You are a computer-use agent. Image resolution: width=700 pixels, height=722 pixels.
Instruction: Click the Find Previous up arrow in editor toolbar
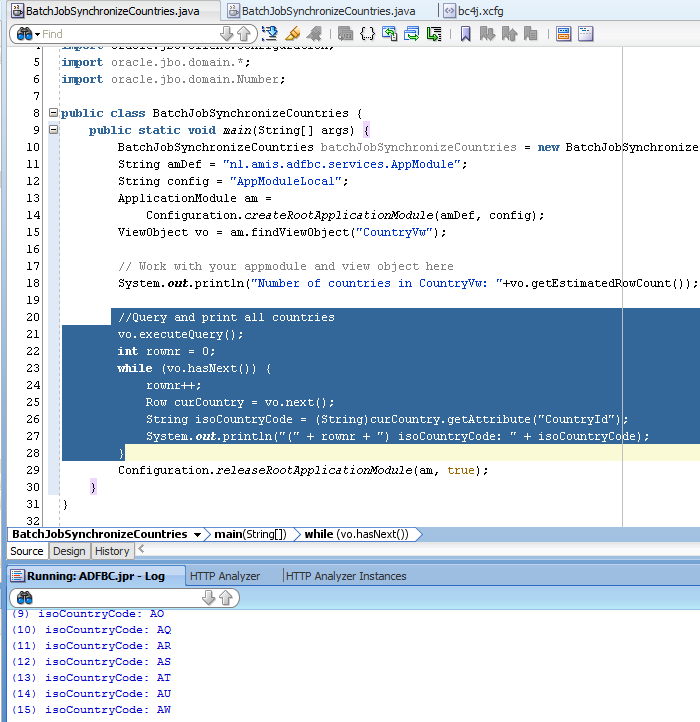(x=242, y=34)
